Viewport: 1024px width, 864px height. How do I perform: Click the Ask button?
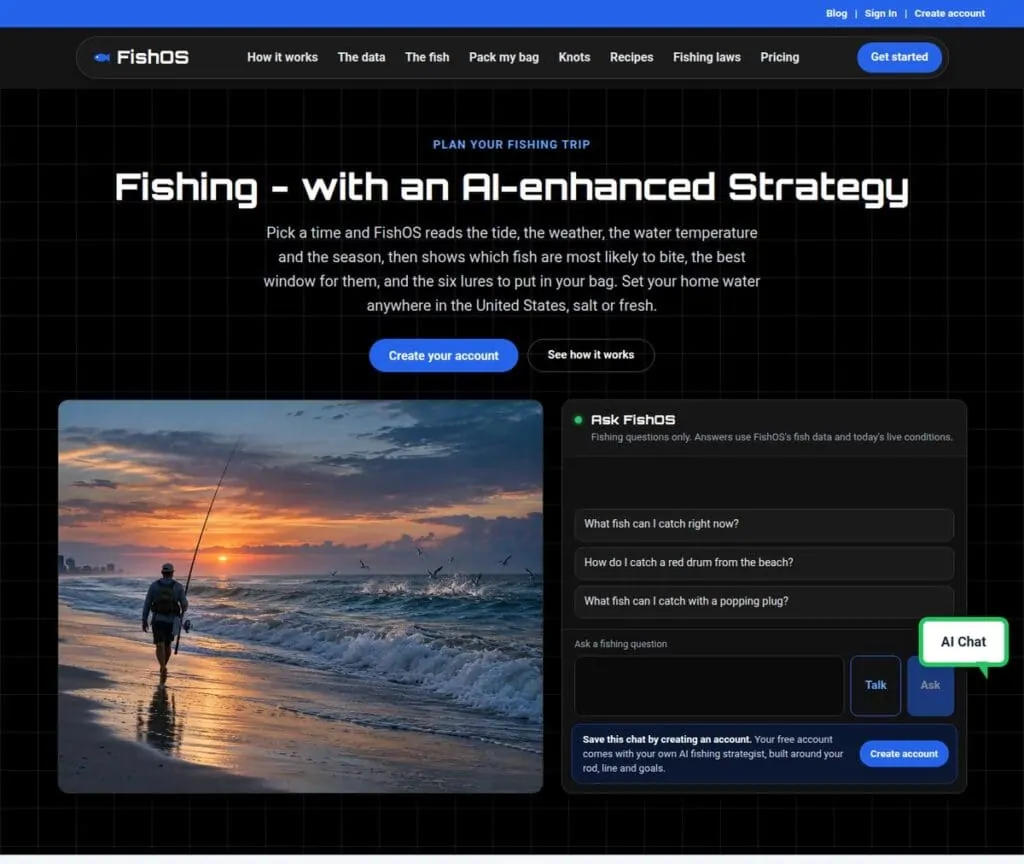[930, 685]
